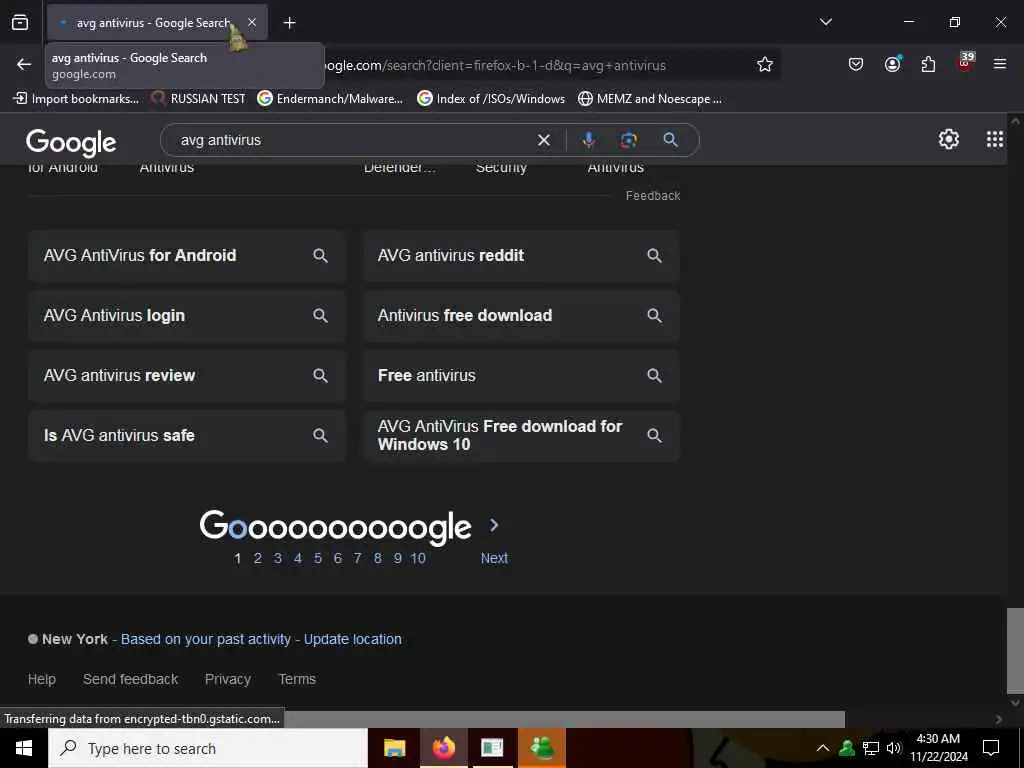The height and width of the screenshot is (768, 1024).
Task: Click Update location link
Action: tap(353, 639)
